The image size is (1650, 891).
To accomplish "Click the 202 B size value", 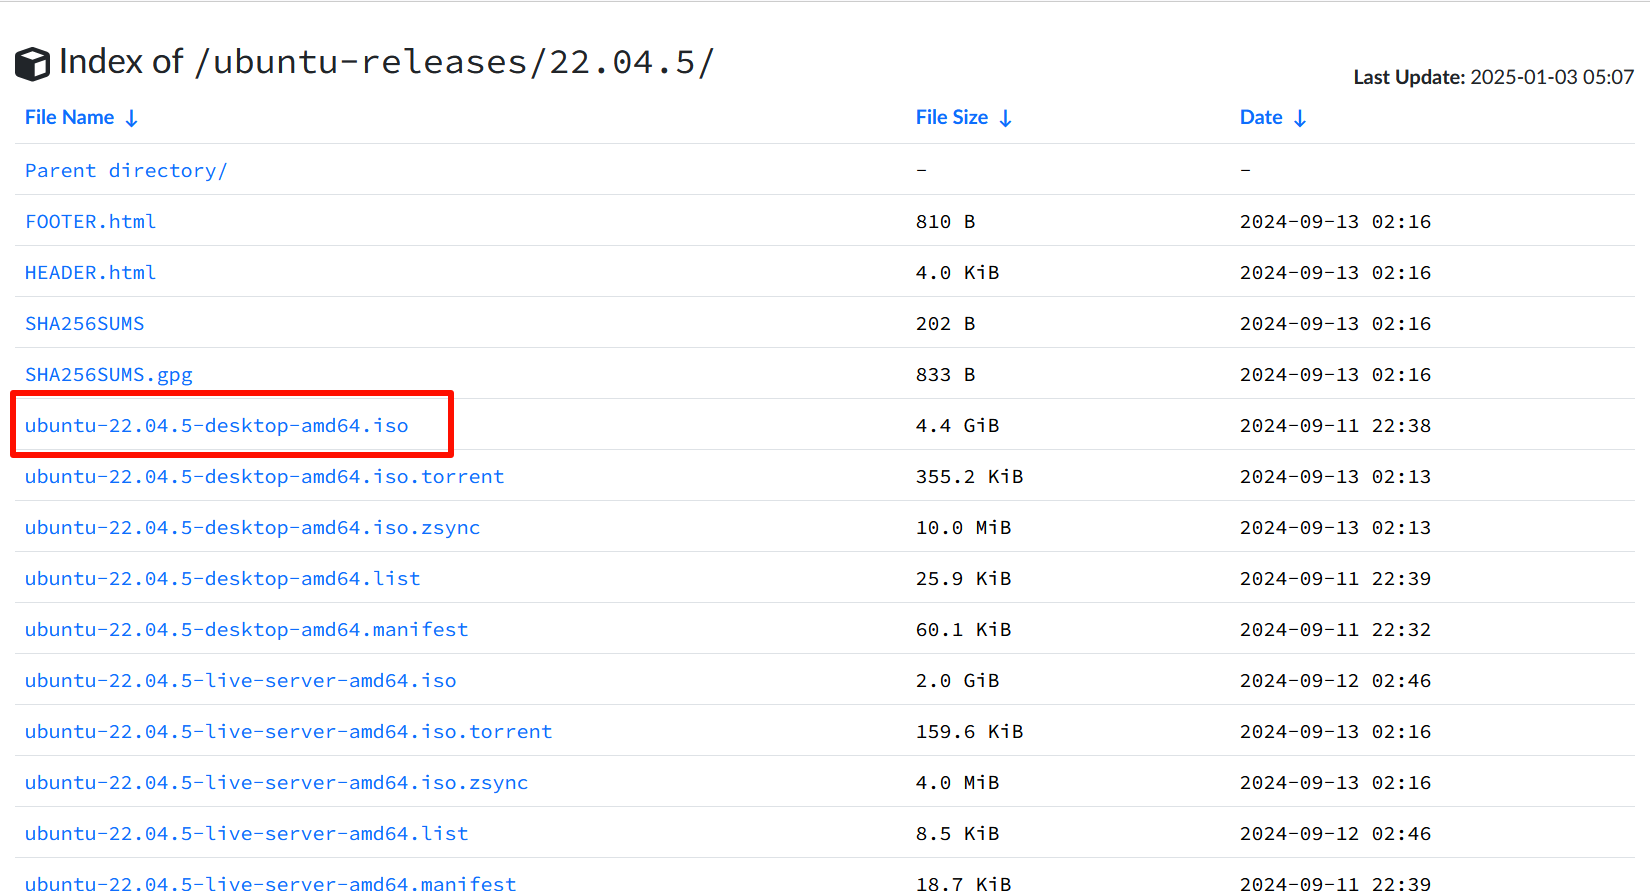I will (x=946, y=323).
